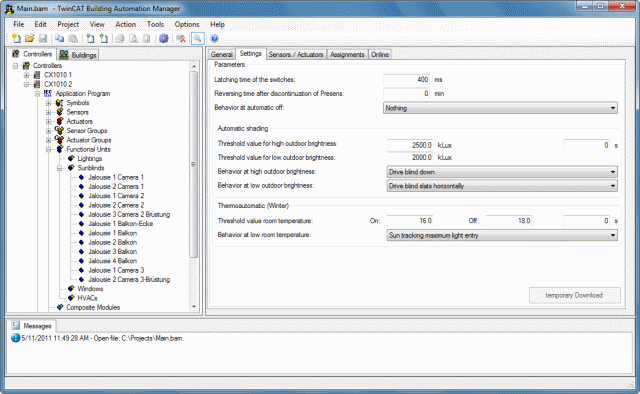Click the Actuator Groups node icon
The width and height of the screenshot is (640, 394).
(x=60, y=140)
